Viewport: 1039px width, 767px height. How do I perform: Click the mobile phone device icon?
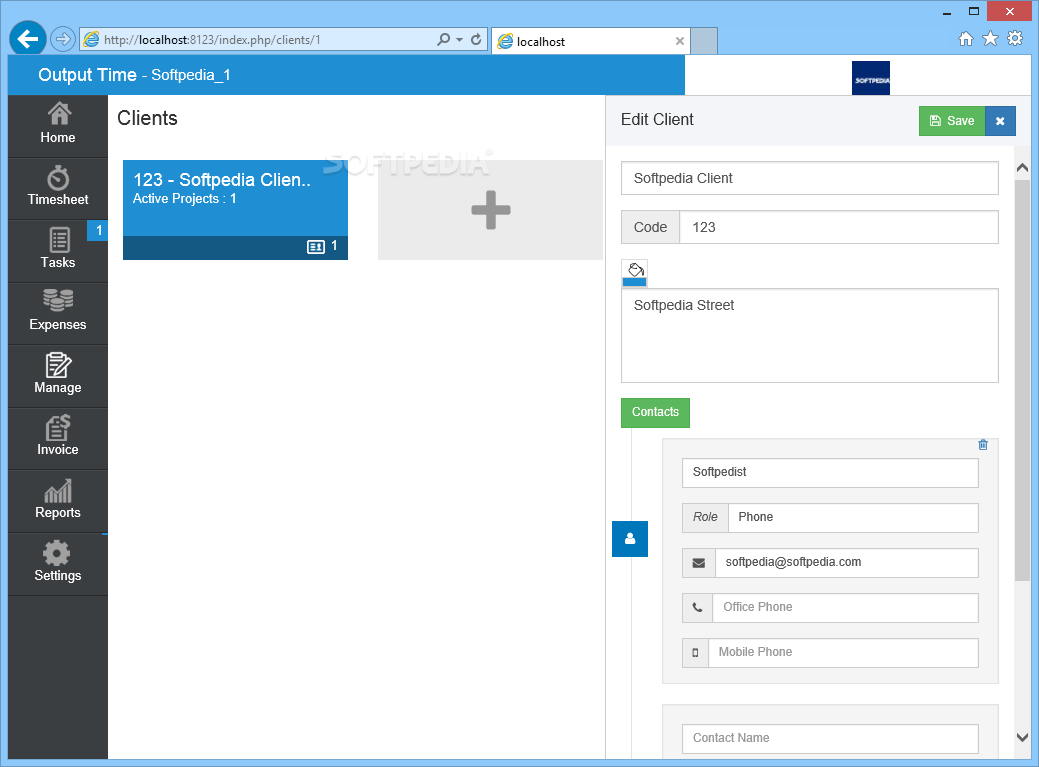(695, 652)
